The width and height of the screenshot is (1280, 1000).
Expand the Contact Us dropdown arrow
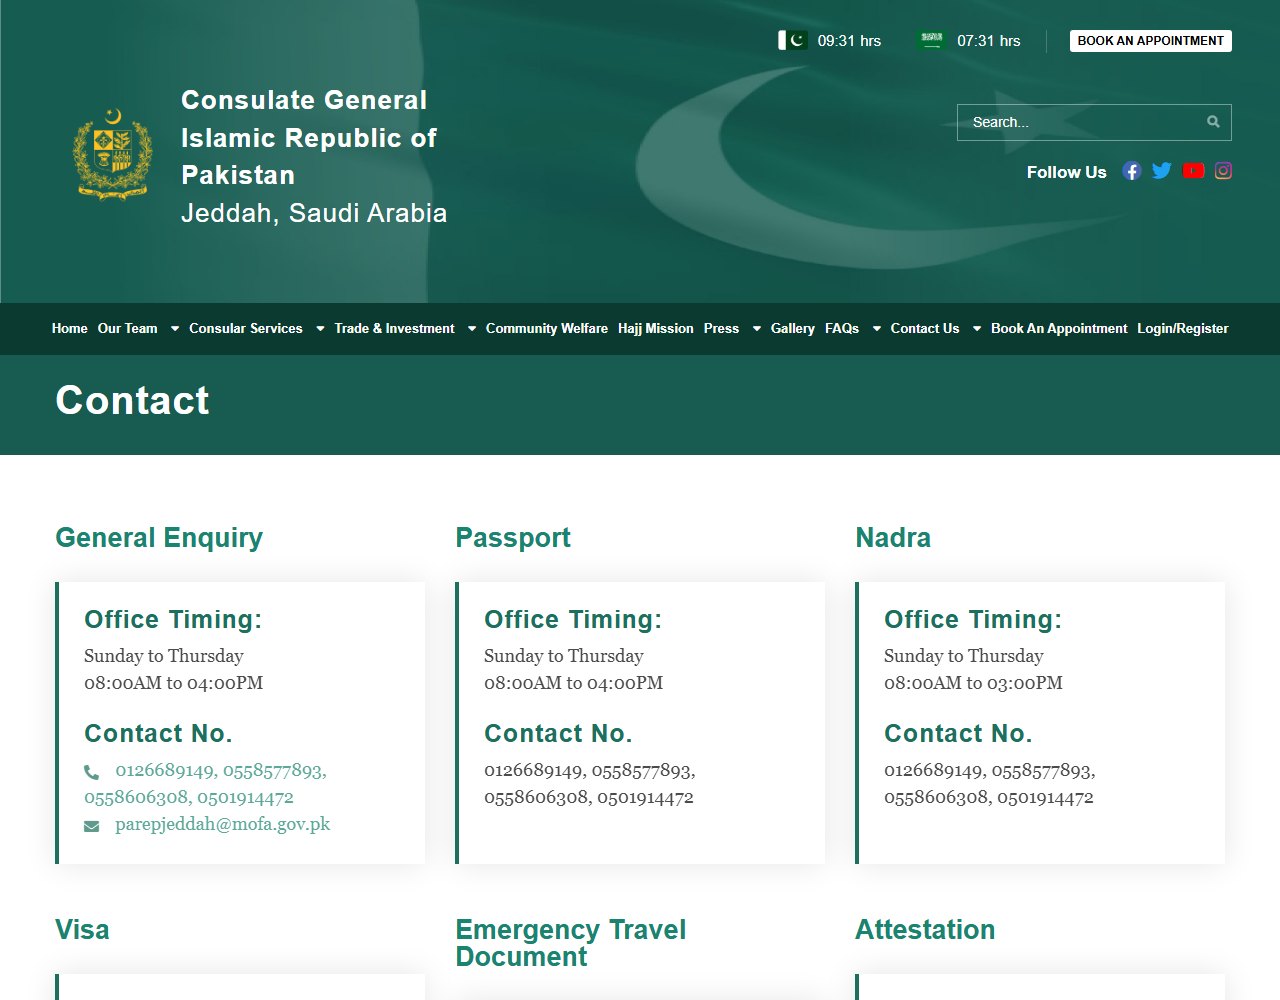click(977, 329)
